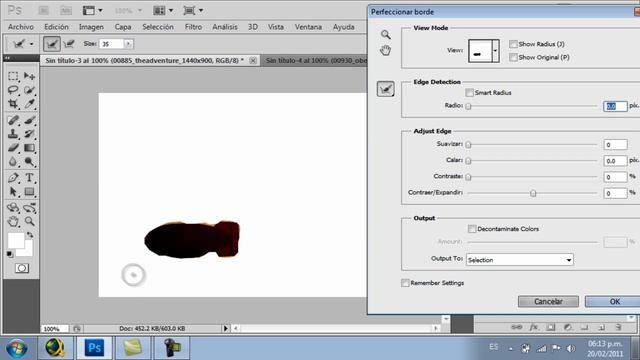
Task: Select the Lasso tool
Action: (13, 90)
